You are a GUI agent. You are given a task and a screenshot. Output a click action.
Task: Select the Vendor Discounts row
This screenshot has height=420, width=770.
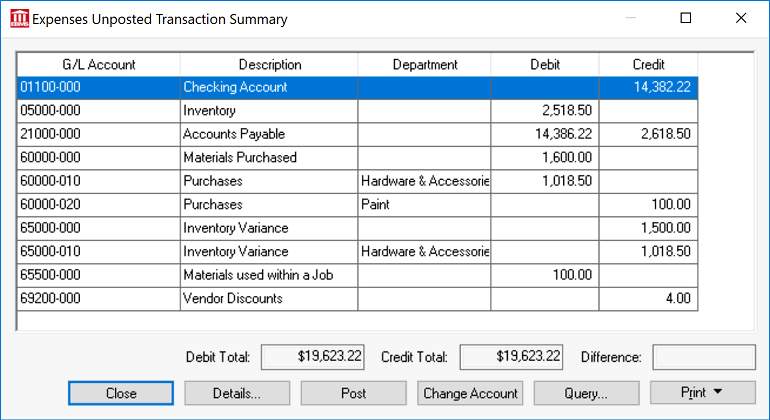(358, 299)
